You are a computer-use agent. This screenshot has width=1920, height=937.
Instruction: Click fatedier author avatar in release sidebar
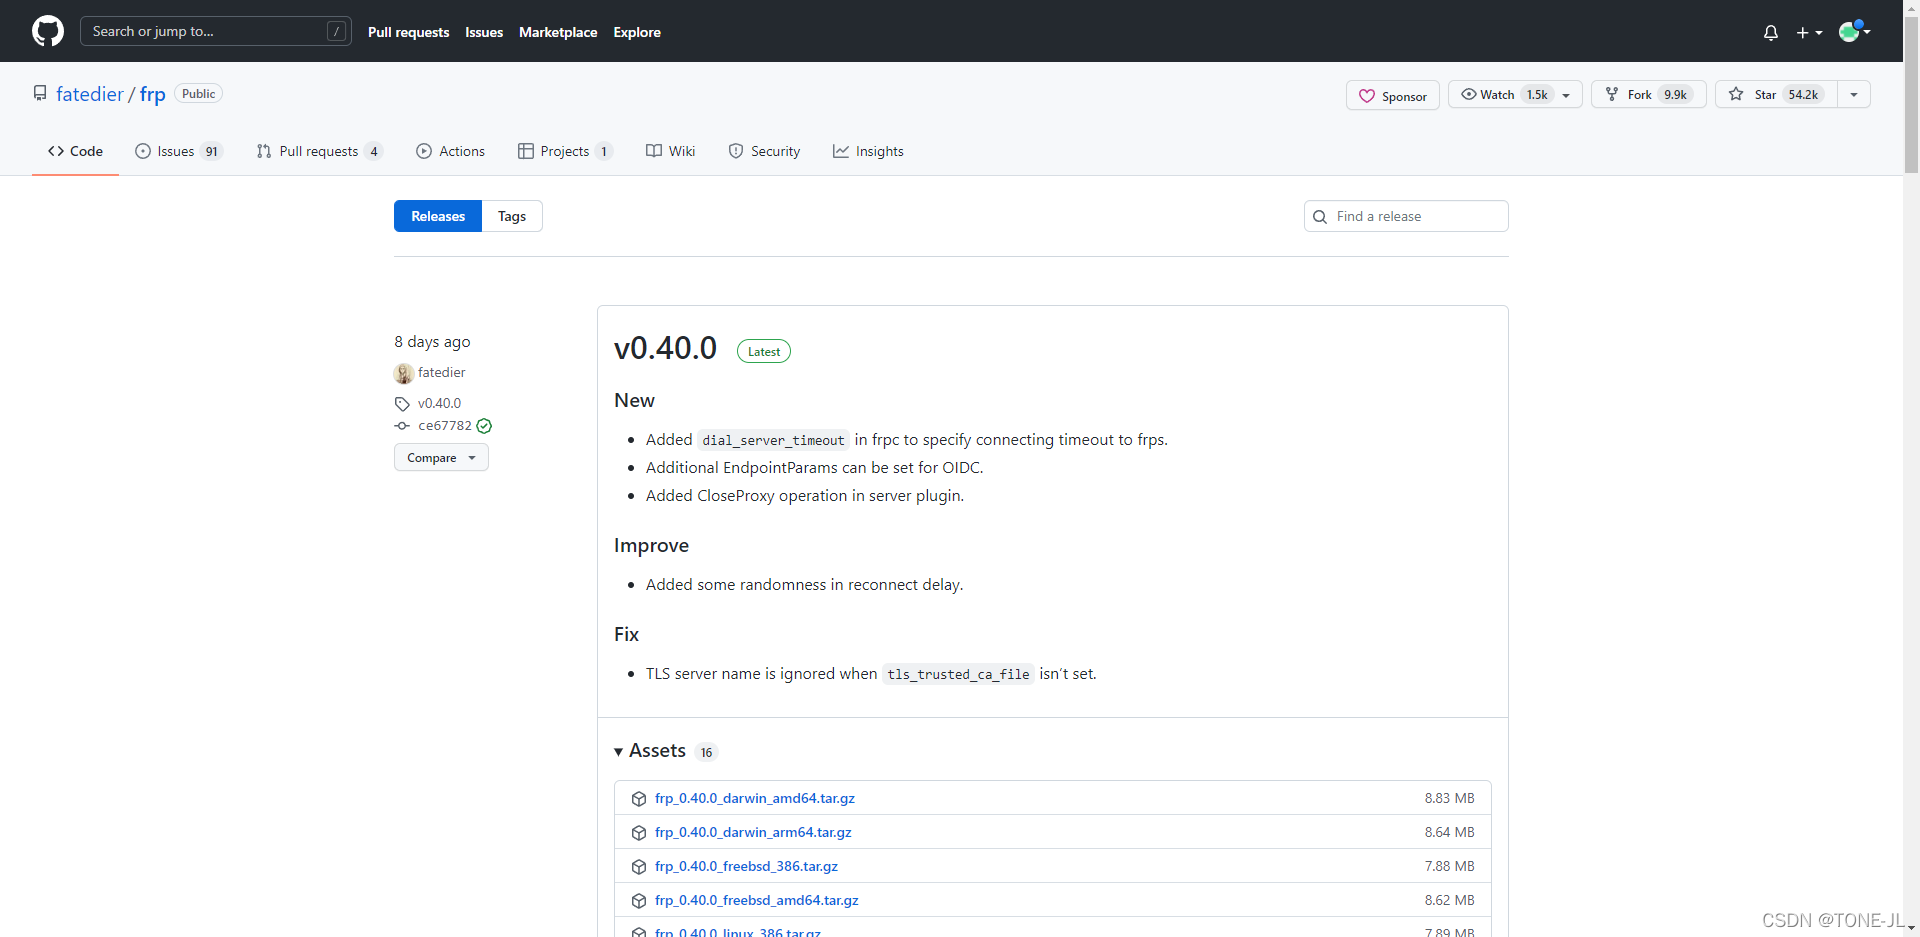pyautogui.click(x=404, y=373)
